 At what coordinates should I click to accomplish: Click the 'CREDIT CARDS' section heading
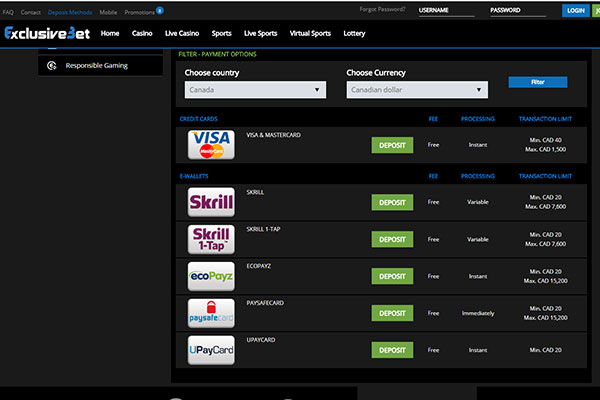click(199, 119)
